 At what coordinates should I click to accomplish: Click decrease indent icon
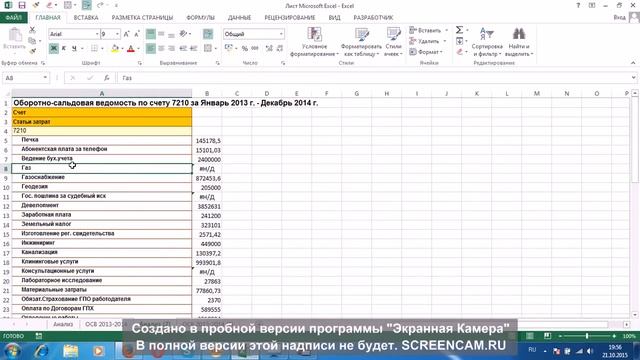(x=183, y=49)
